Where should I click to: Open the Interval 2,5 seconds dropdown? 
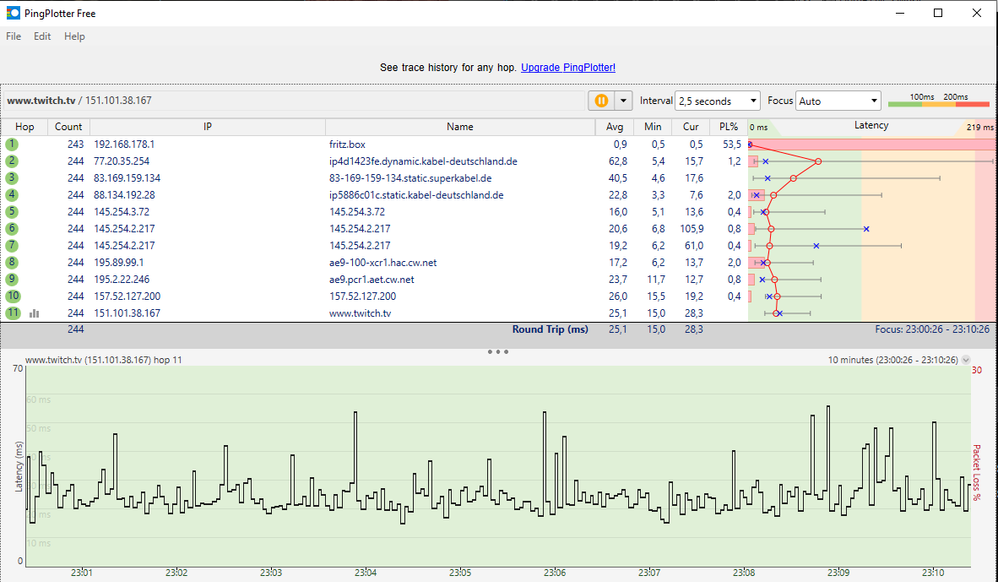(717, 101)
